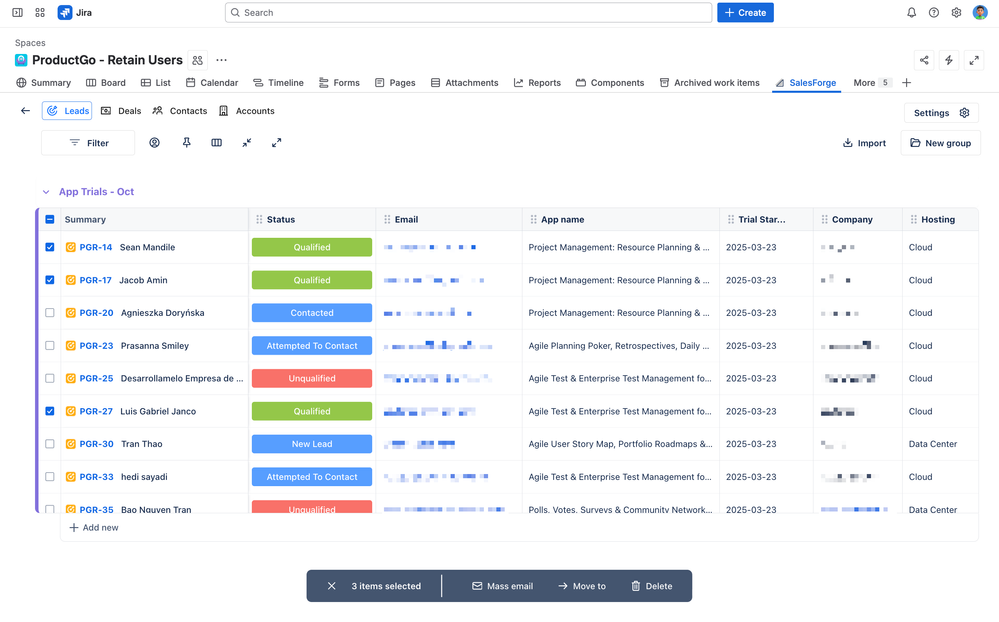Open the column layout view icon
The width and height of the screenshot is (999, 622).
(x=217, y=143)
